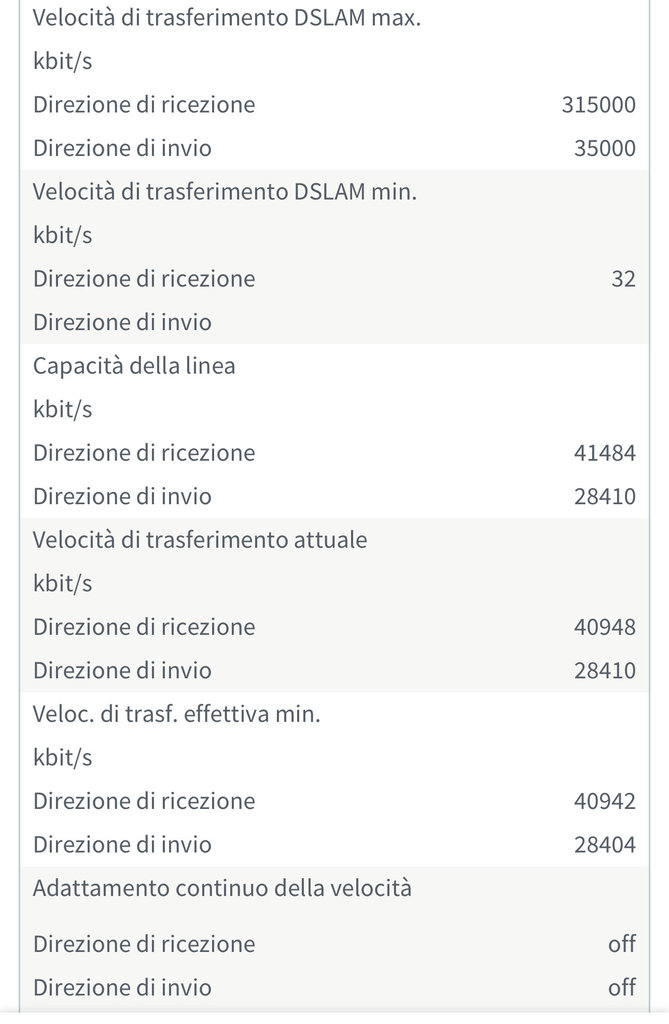Click the "off" value for Direzione di ricezione

coord(622,944)
